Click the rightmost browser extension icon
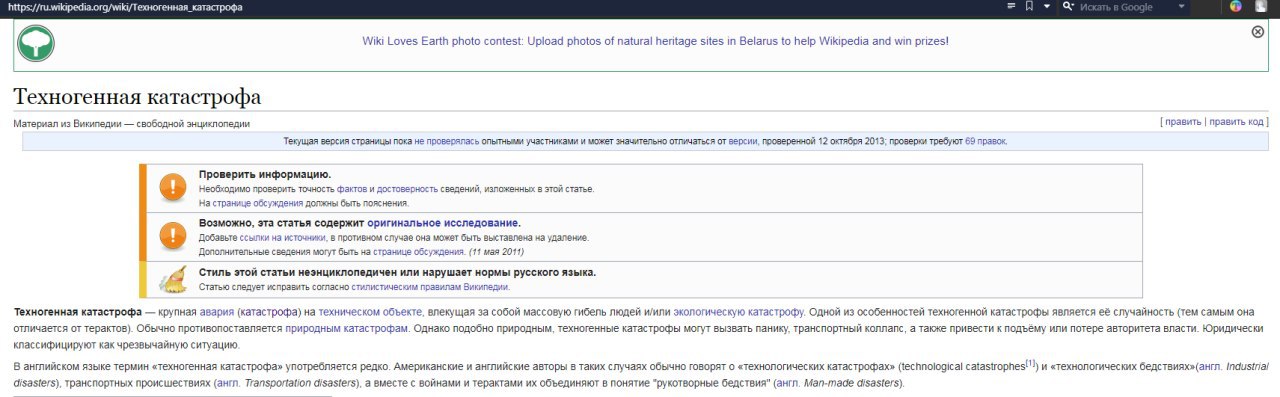This screenshot has width=1280, height=397. 1262,6
